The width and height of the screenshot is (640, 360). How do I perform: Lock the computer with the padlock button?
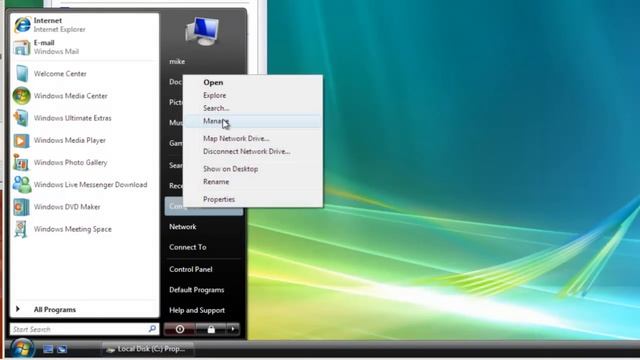[211, 329]
